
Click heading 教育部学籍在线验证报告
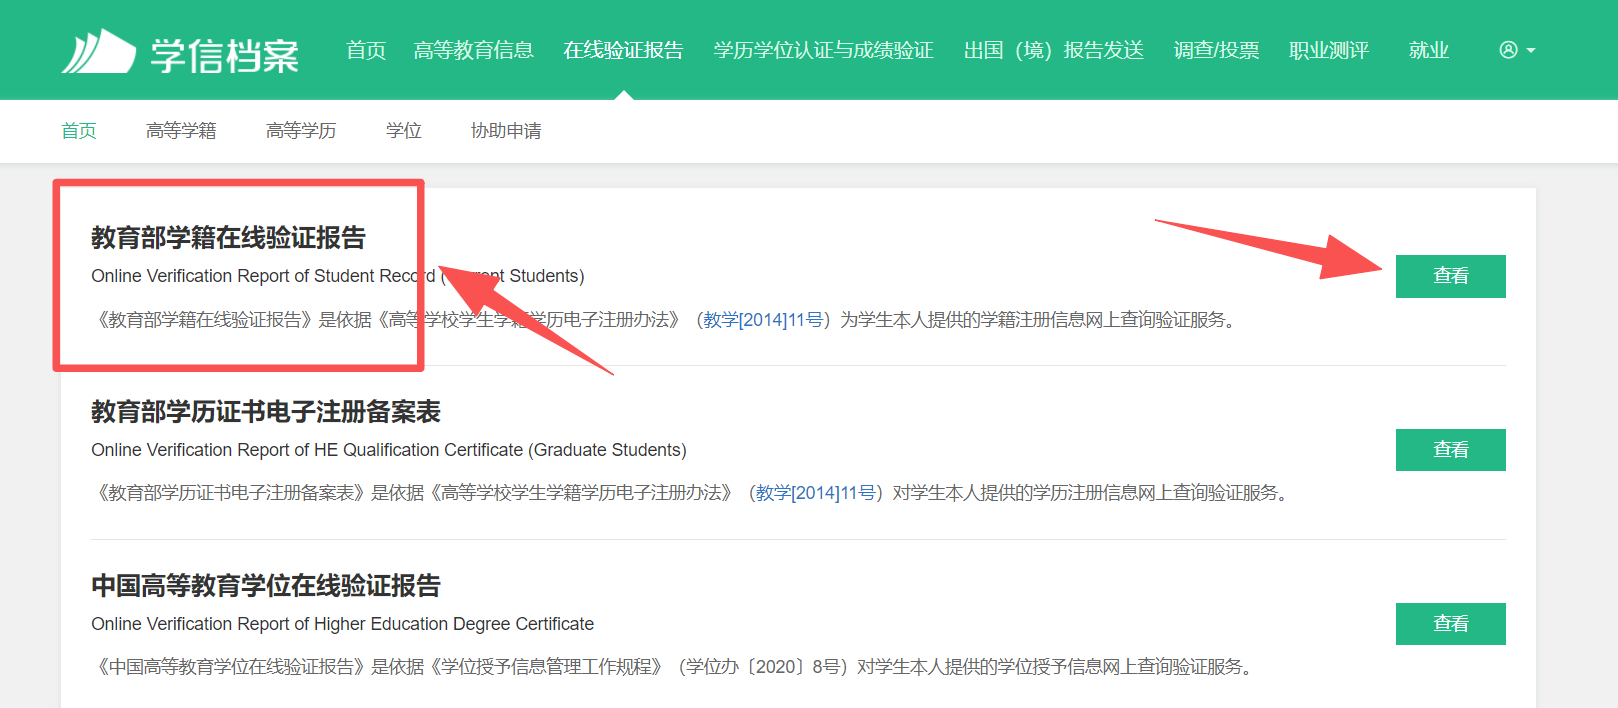coord(228,238)
